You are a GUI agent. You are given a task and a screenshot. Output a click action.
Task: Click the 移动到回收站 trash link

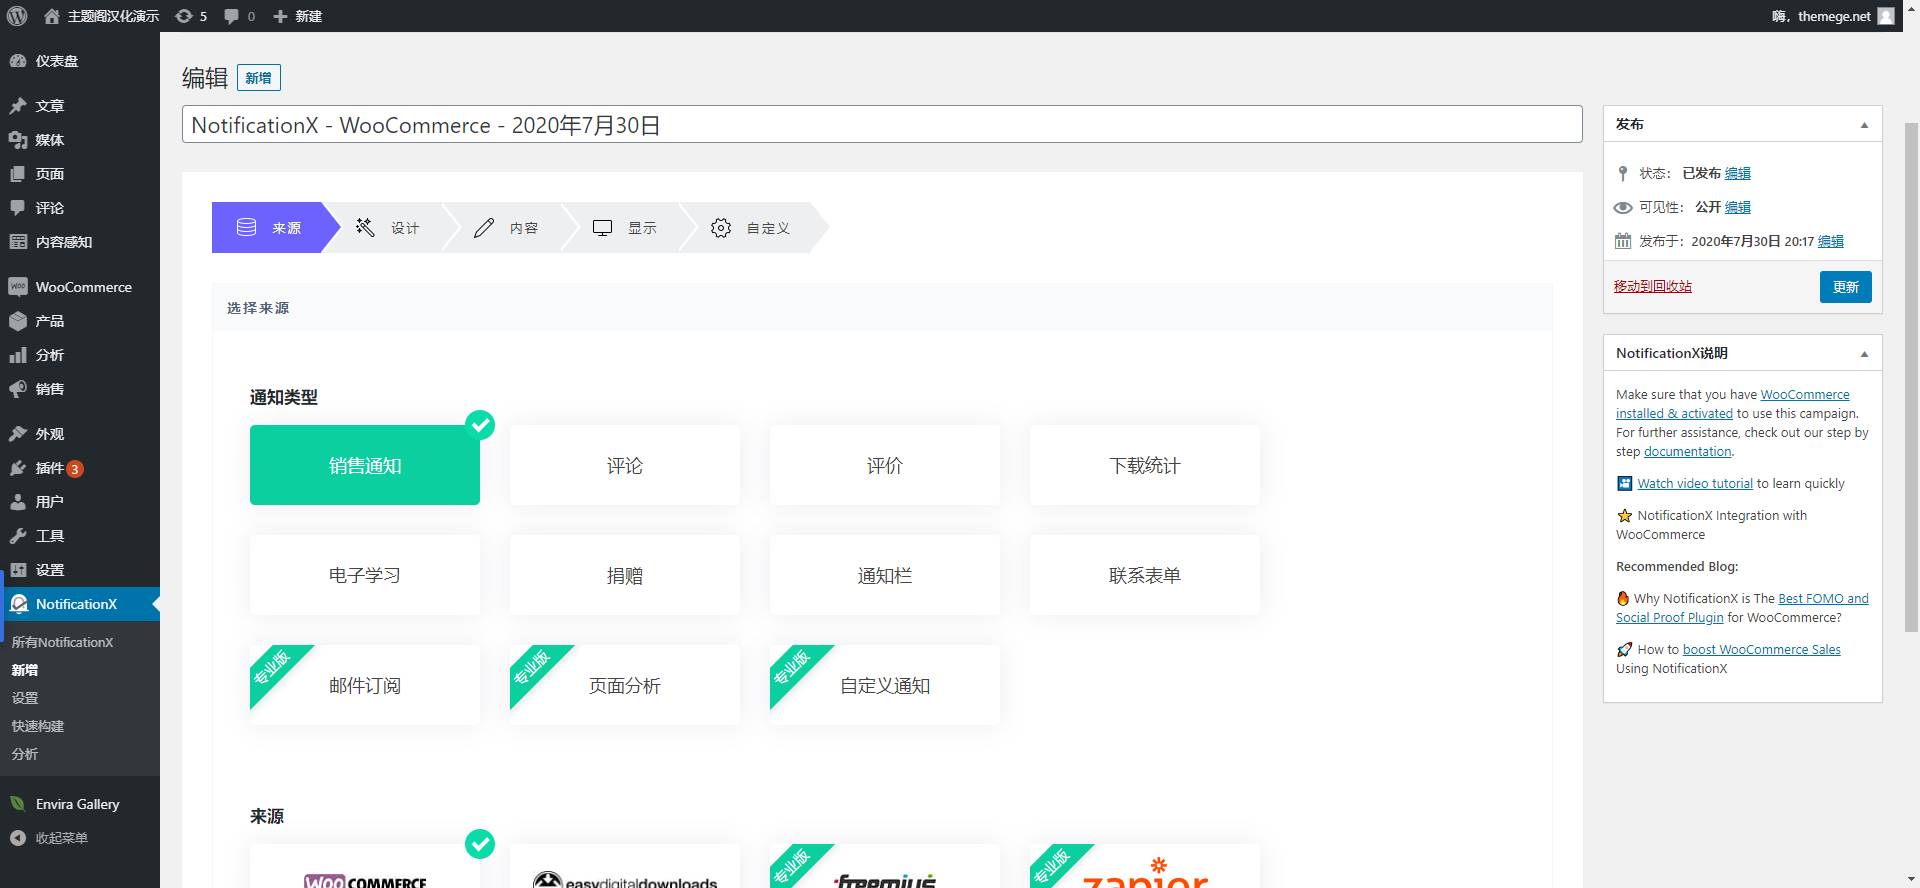[1652, 286]
